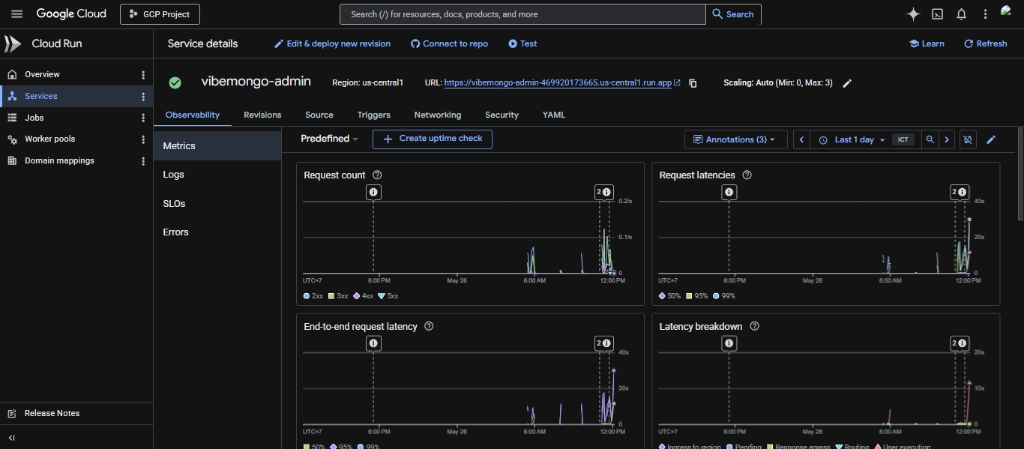Open the Annotations (3) dropdown
The height and width of the screenshot is (449, 1024).
point(735,140)
